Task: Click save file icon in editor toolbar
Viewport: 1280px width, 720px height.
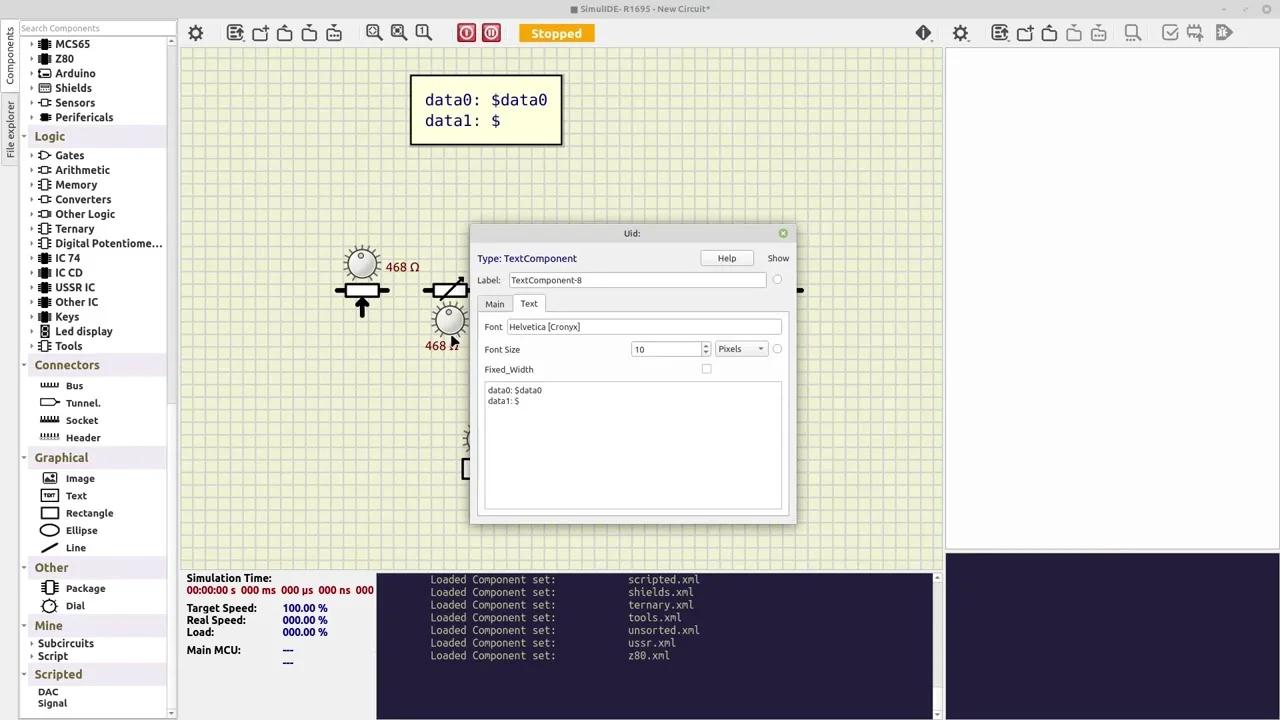Action: (x=1074, y=33)
